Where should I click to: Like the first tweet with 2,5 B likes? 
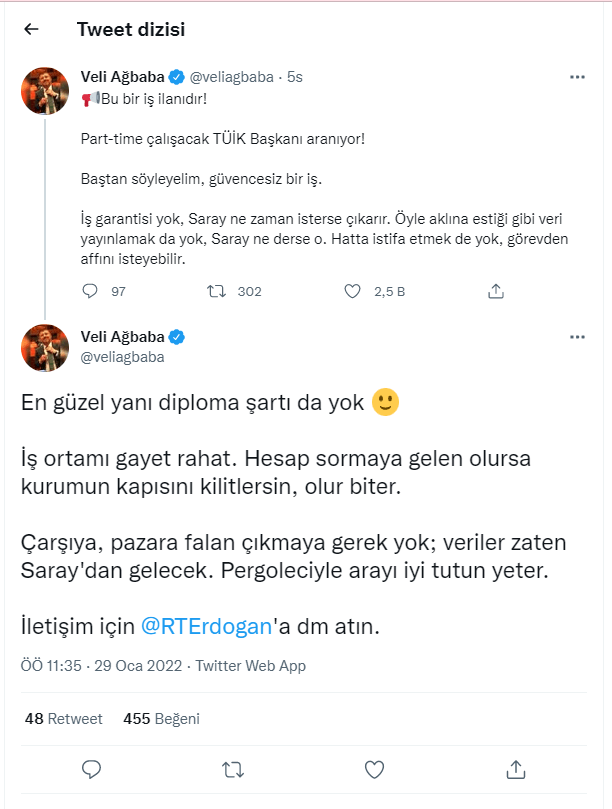coord(352,291)
